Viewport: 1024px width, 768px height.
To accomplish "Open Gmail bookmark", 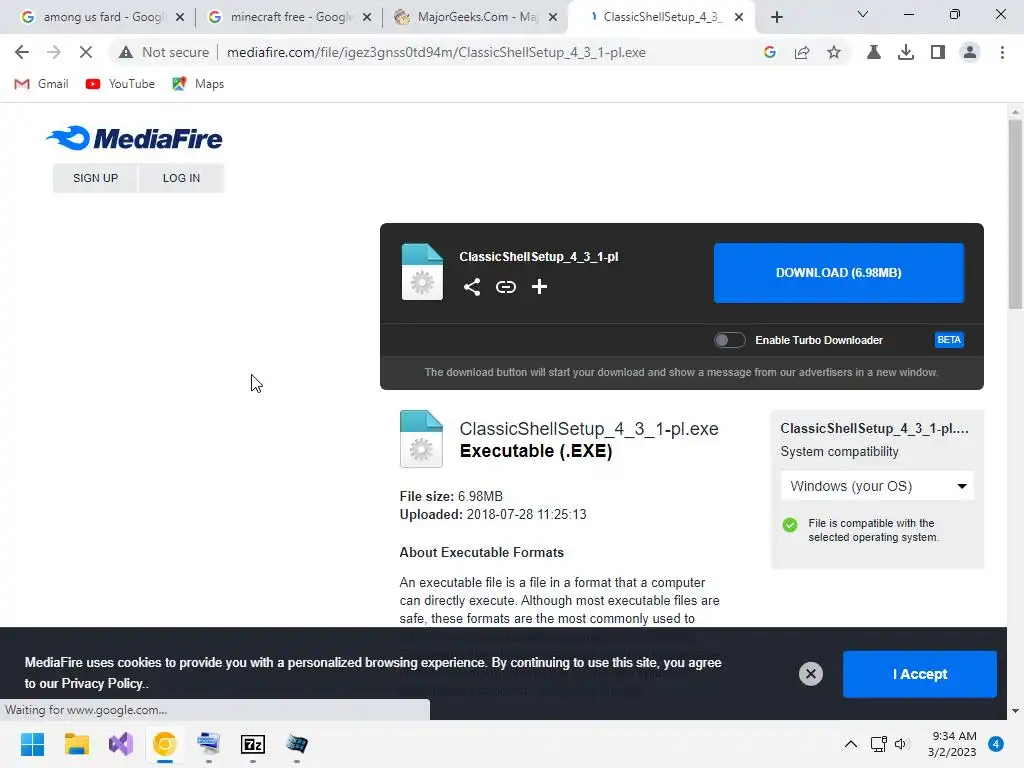I will point(41,84).
